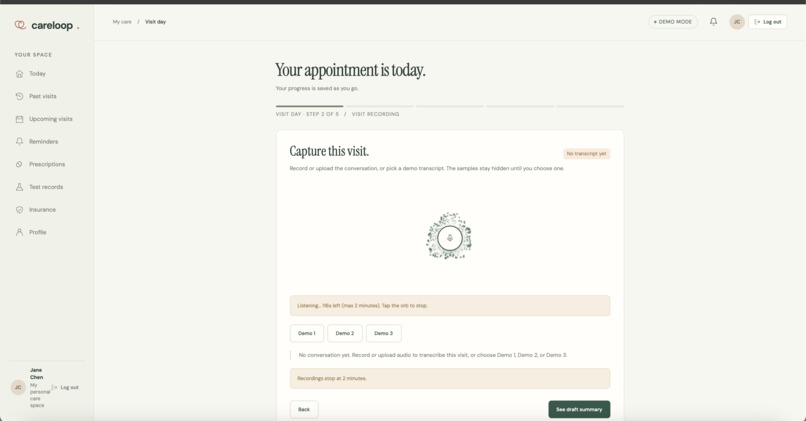Navigate to My care breadcrumb
806x421 pixels.
point(122,22)
